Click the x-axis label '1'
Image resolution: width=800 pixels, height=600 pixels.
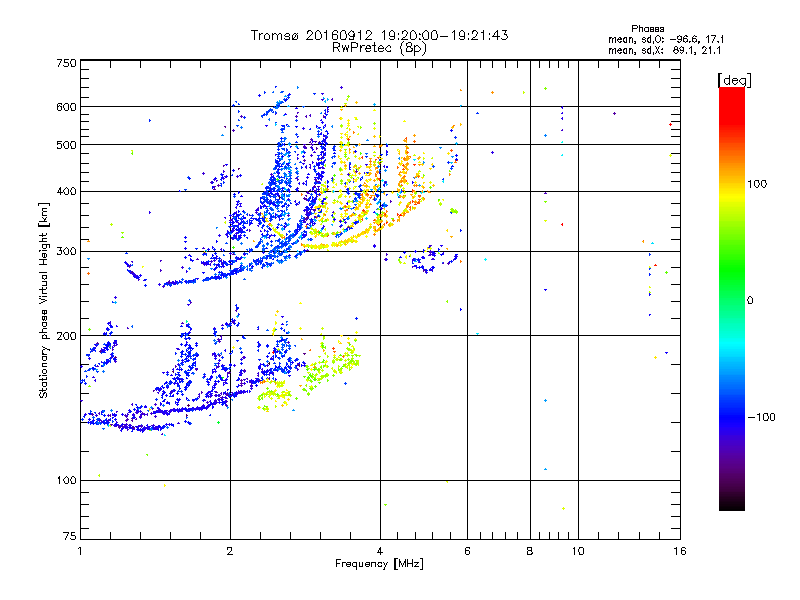[x=80, y=551]
